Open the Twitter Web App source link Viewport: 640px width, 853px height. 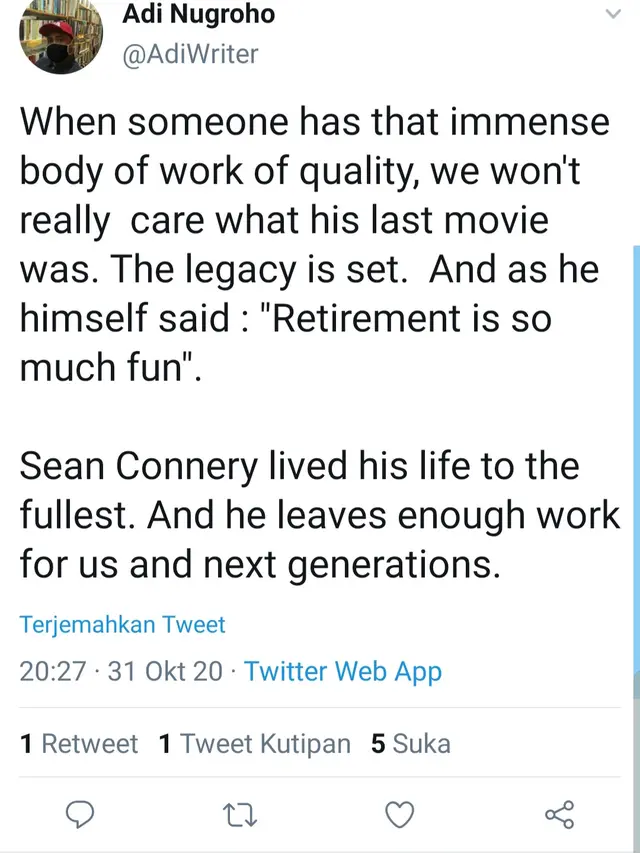(x=342, y=671)
